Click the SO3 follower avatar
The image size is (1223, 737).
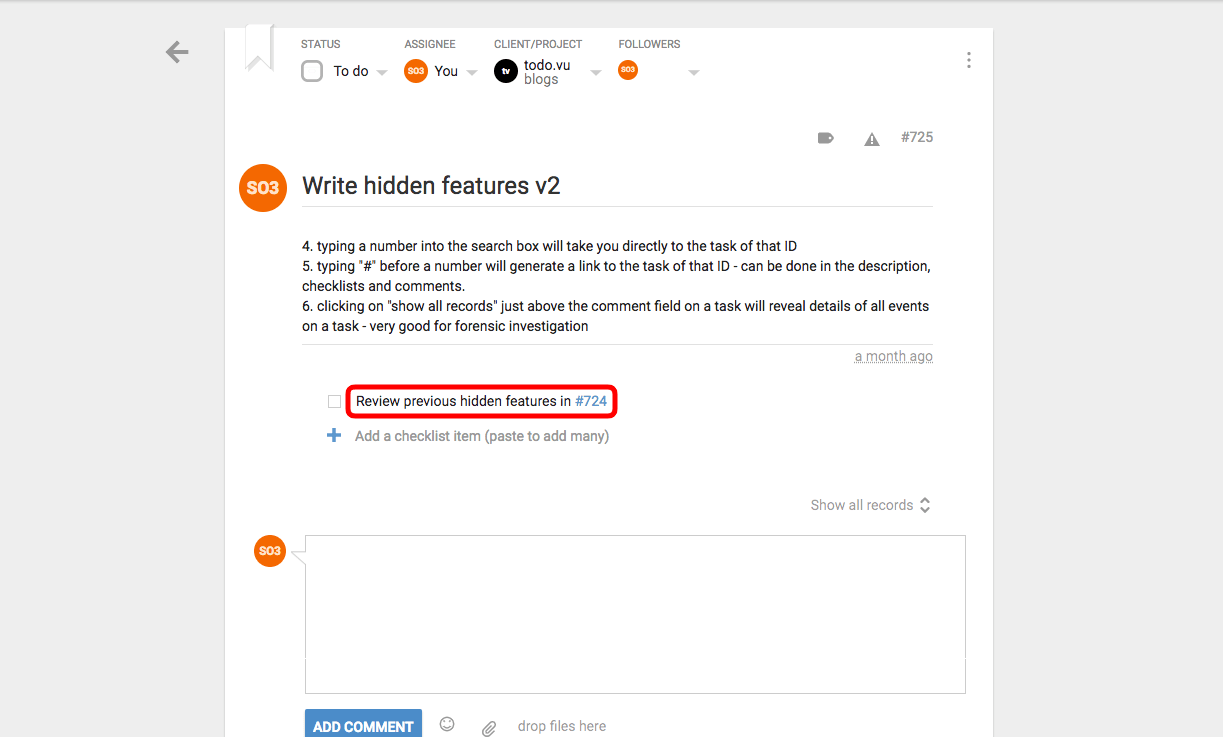click(x=628, y=69)
